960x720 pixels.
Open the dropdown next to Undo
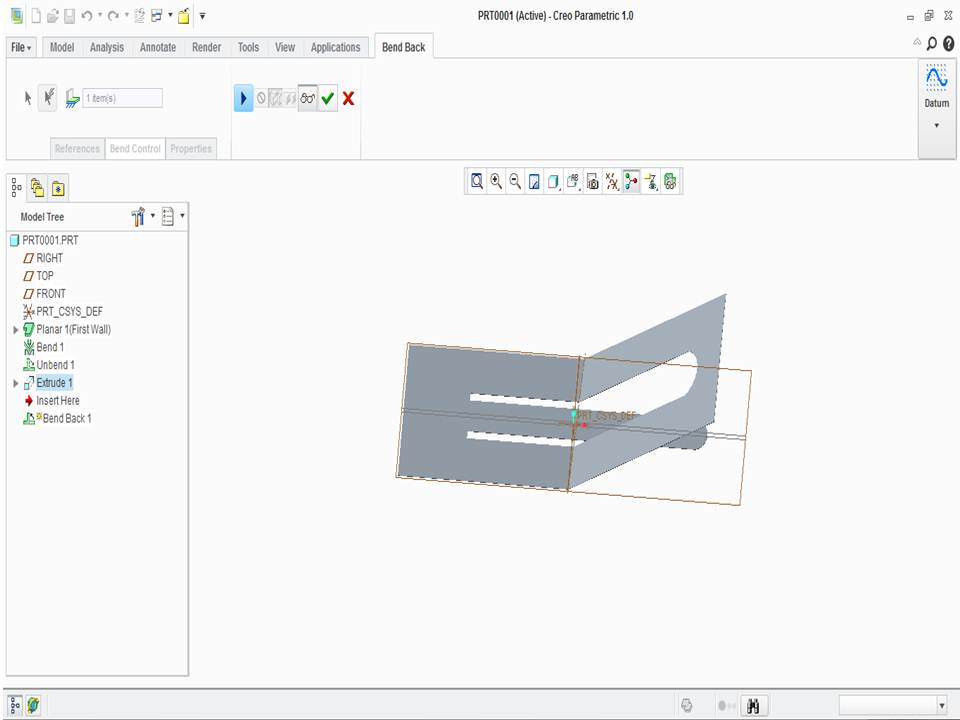pyautogui.click(x=100, y=15)
